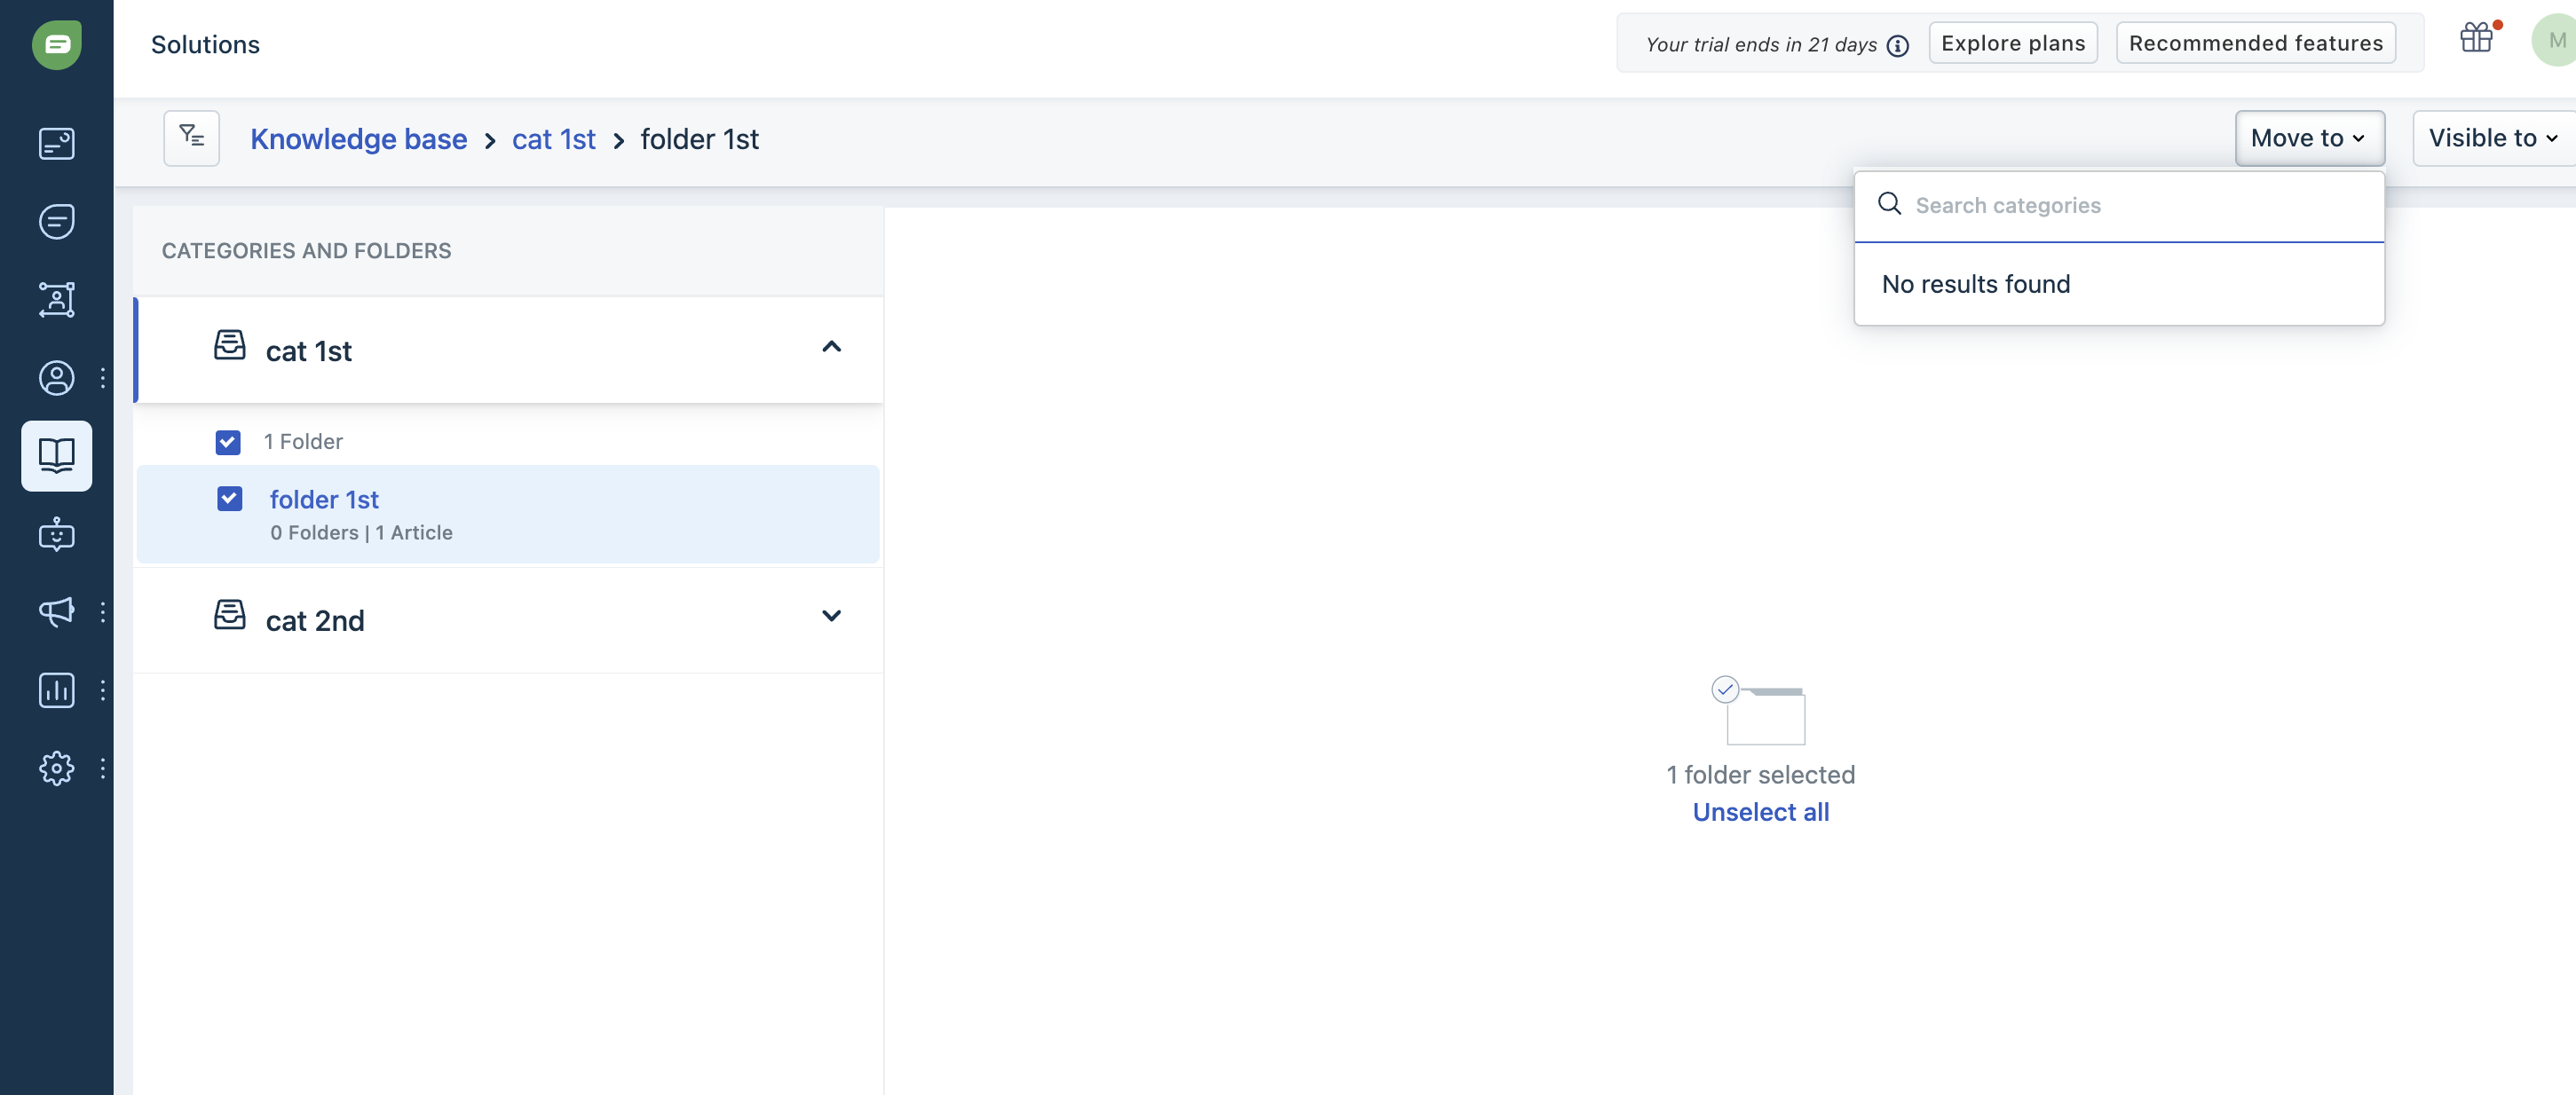Open the Solutions book icon
The width and height of the screenshot is (2576, 1095).
point(56,455)
